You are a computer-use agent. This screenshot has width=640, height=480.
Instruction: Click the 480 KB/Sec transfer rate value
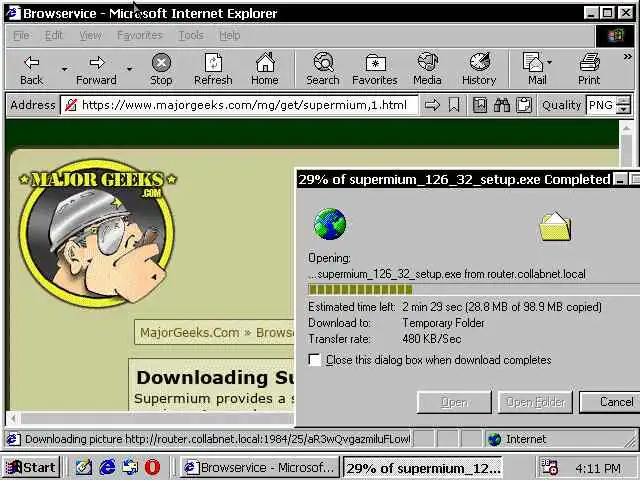tap(431, 339)
